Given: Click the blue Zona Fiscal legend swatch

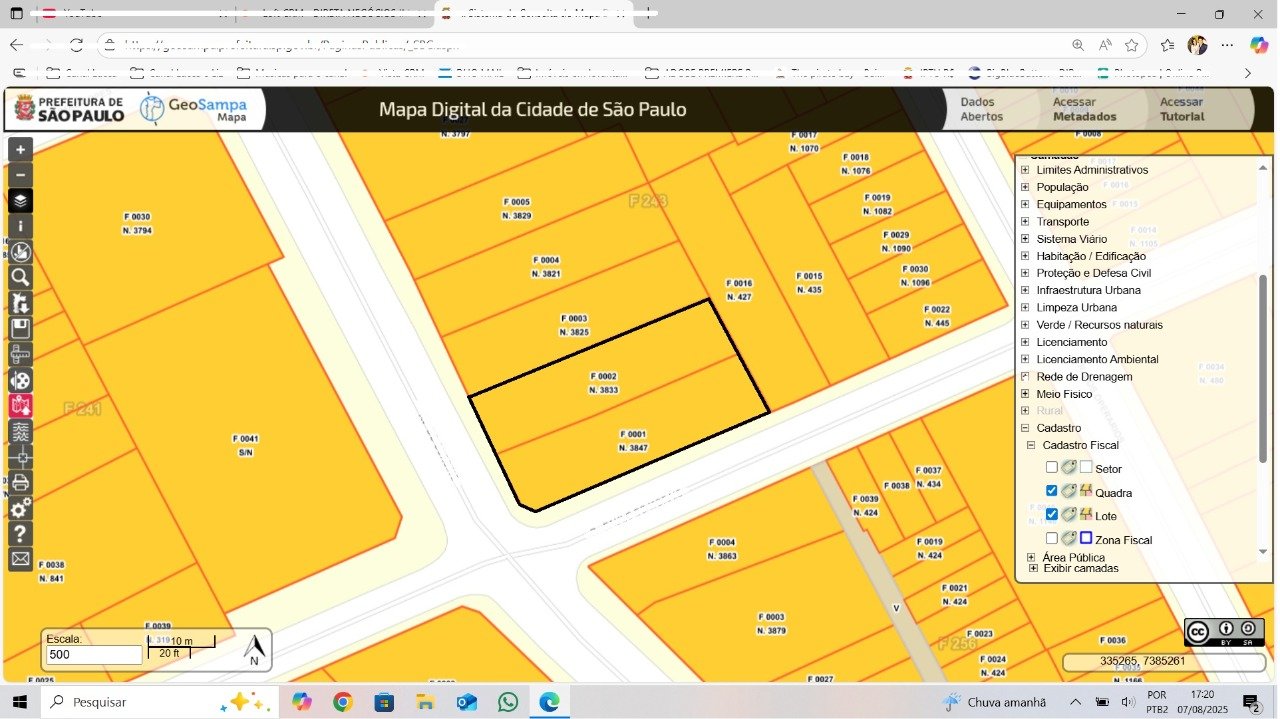Looking at the screenshot, I should pos(1086,538).
